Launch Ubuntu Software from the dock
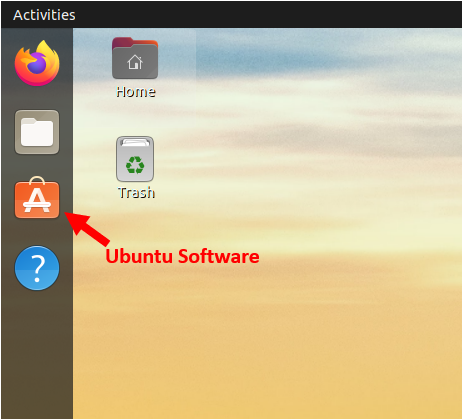This screenshot has width=462, height=419. click(37, 198)
